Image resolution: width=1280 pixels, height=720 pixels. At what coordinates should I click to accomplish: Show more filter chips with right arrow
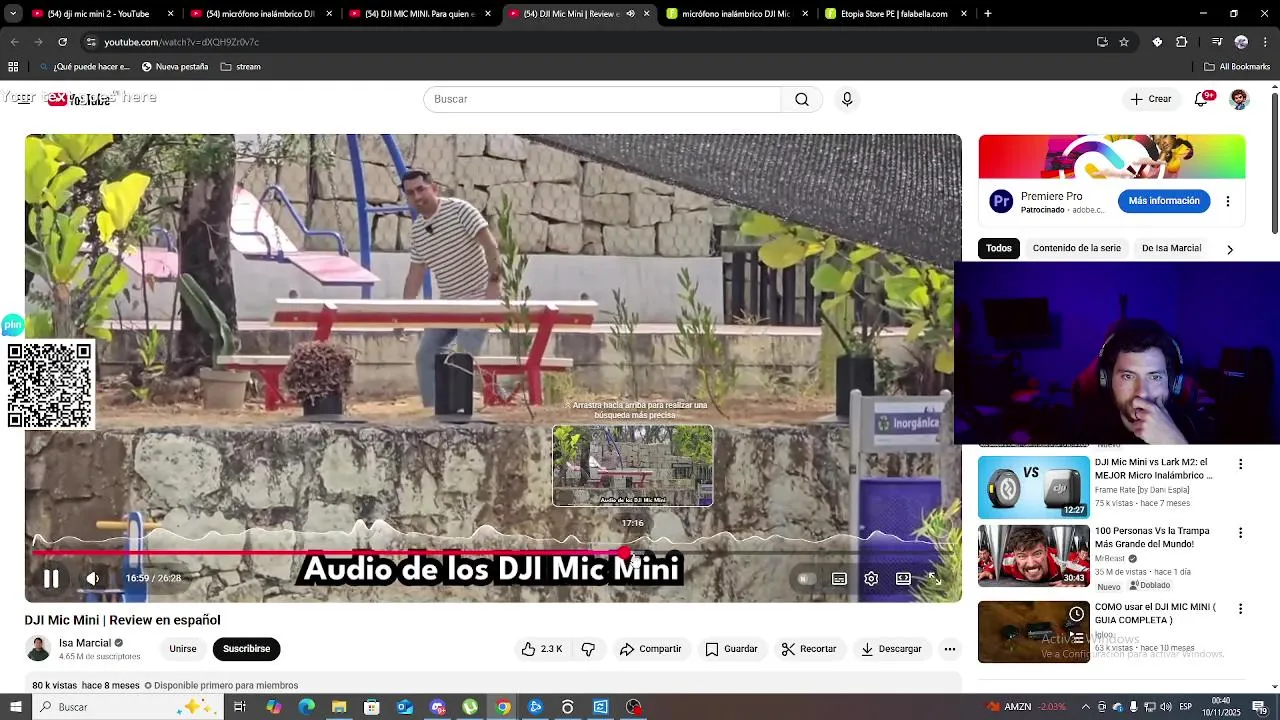pos(1230,249)
